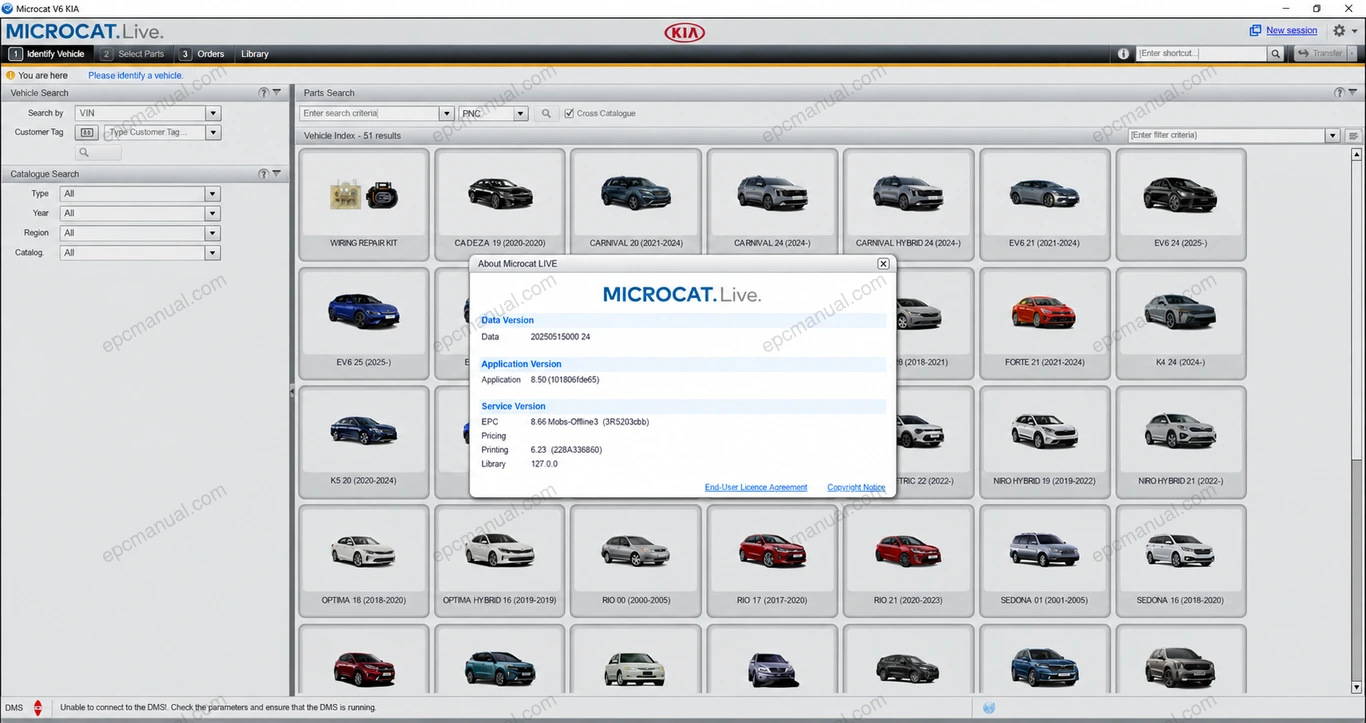Open the Search by VIN dropdown

pos(213,114)
